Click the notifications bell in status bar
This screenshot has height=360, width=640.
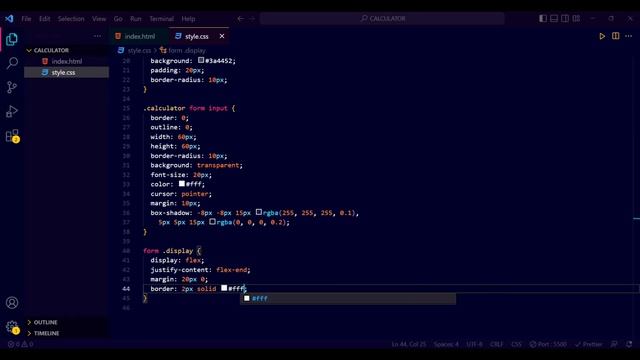click(629, 344)
